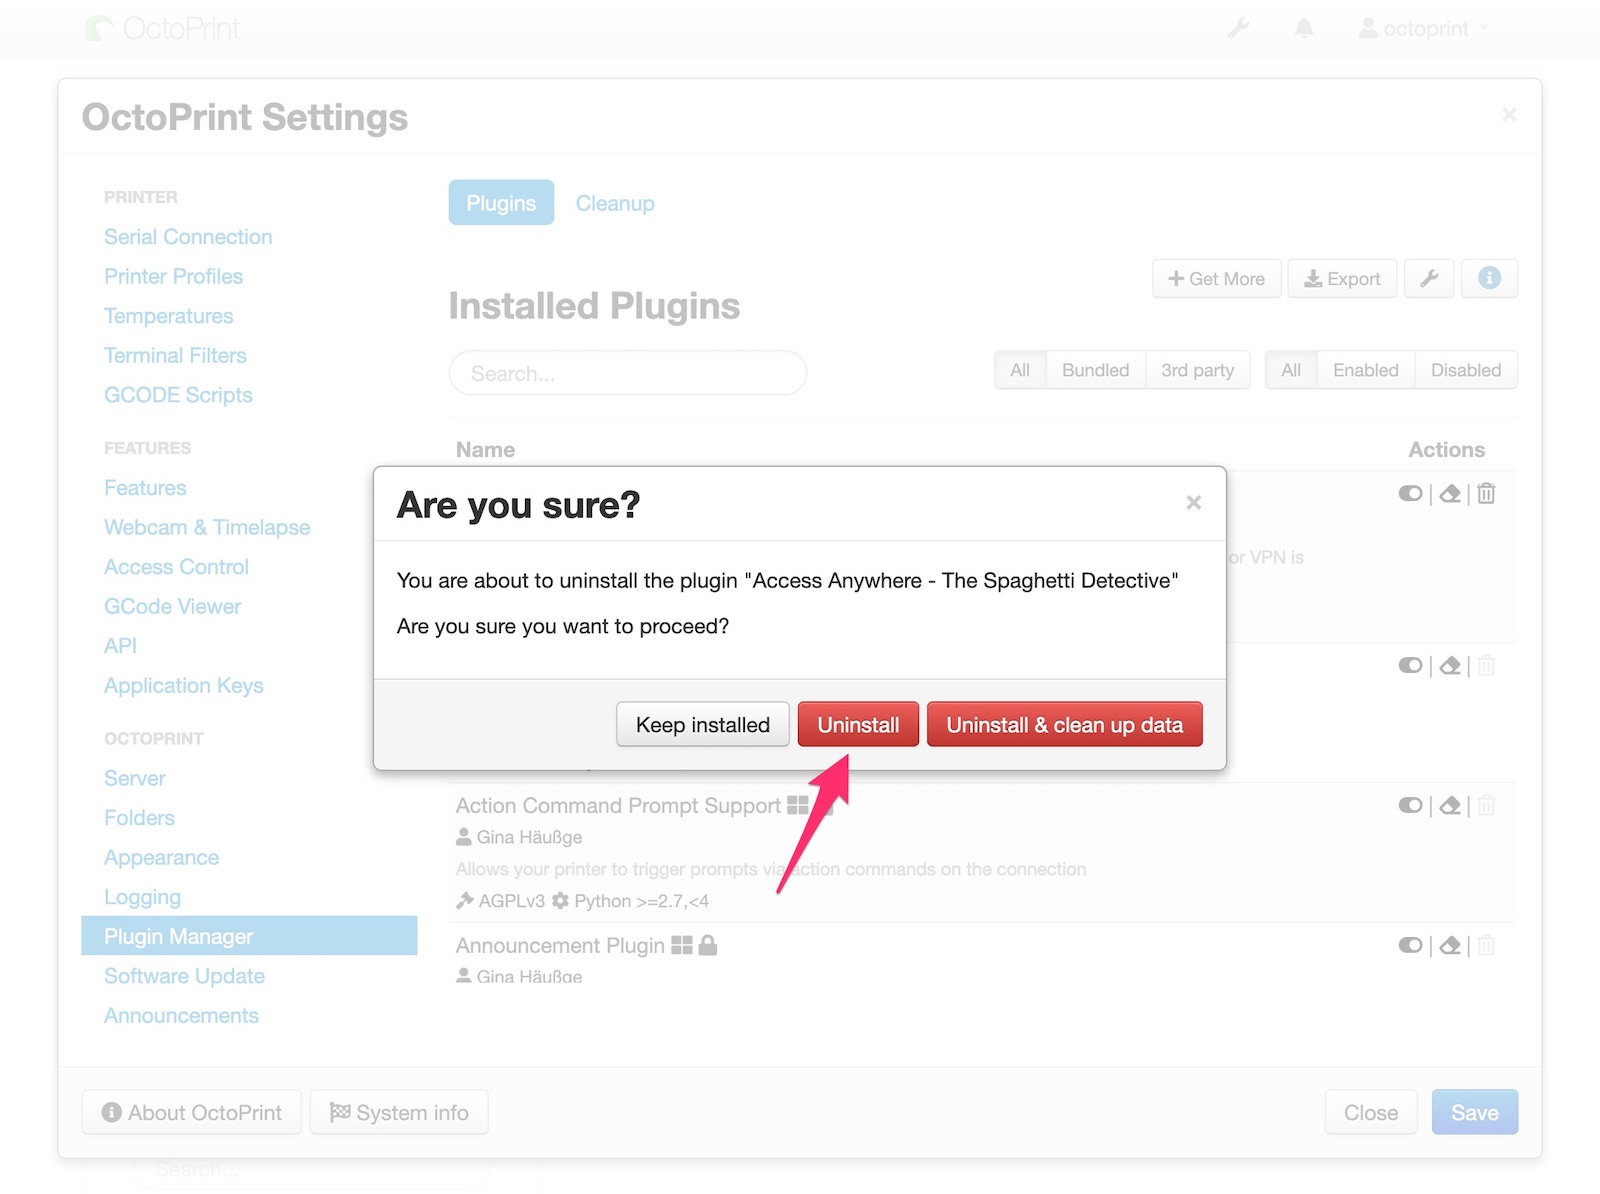Open the octoprint user dropdown menu
Viewport: 1600px width, 1194px height.
tap(1424, 29)
